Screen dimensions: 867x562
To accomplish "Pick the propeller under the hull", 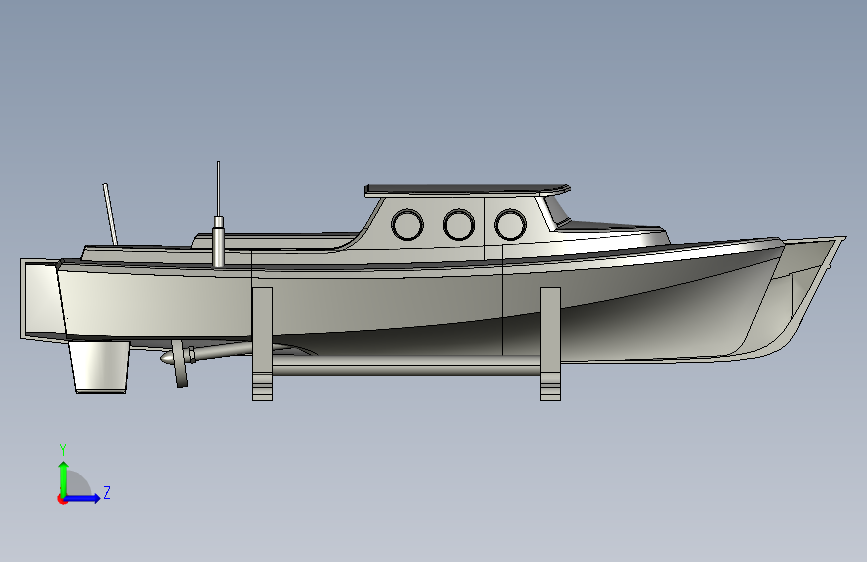I will (x=179, y=363).
